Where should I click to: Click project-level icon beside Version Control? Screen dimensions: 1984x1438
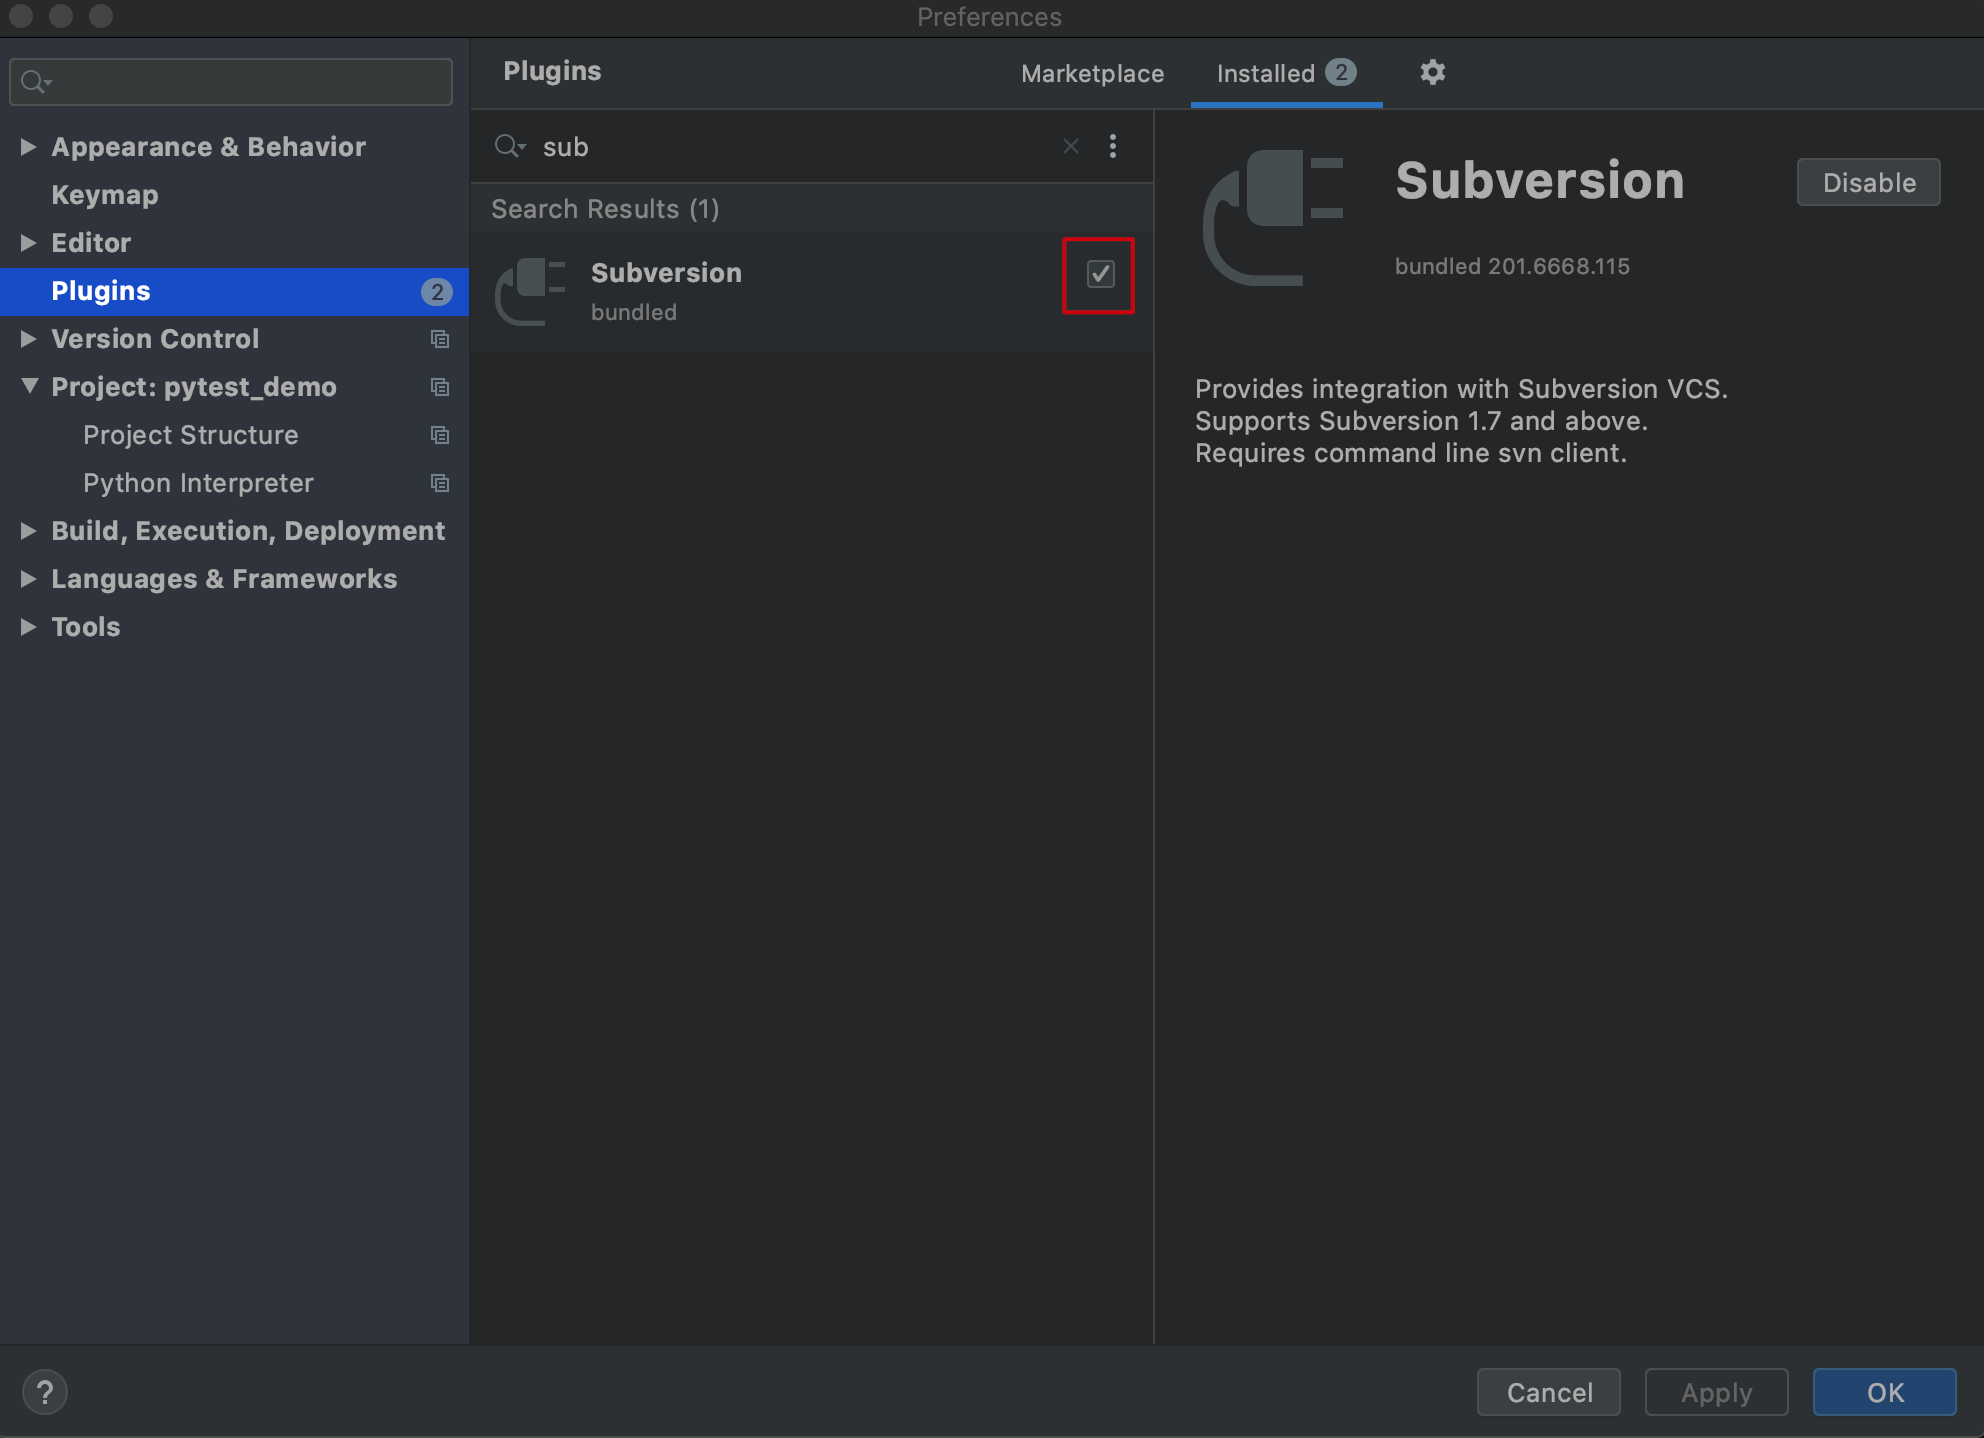[x=440, y=339]
